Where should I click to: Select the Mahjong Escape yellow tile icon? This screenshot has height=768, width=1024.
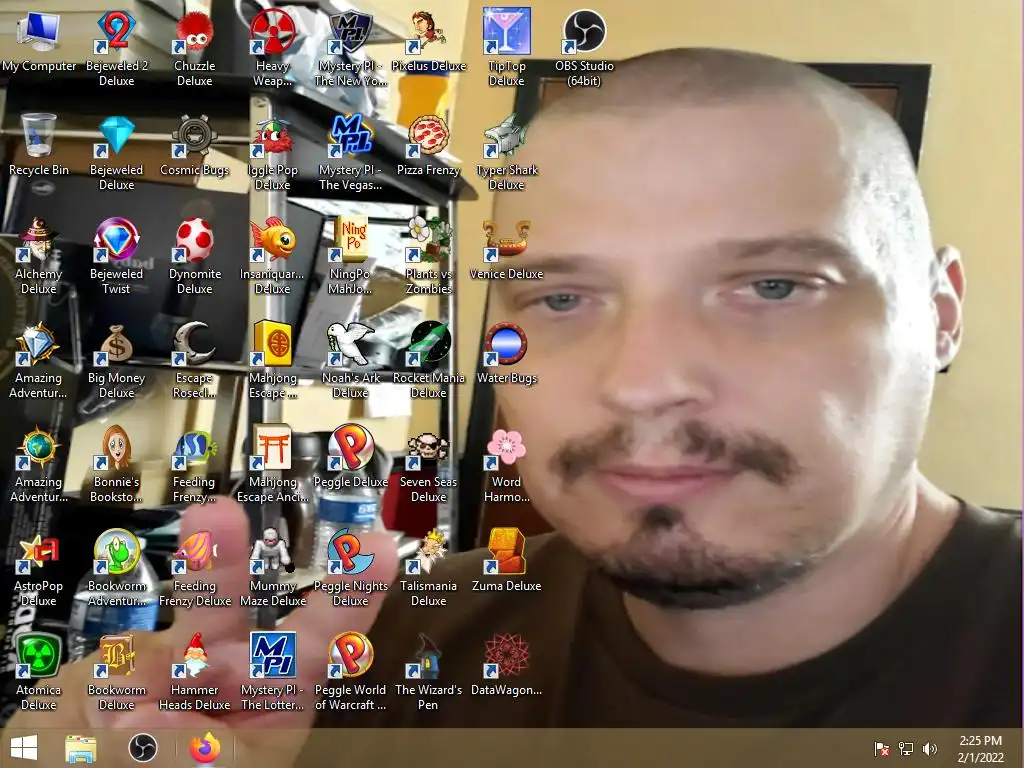click(x=272, y=360)
